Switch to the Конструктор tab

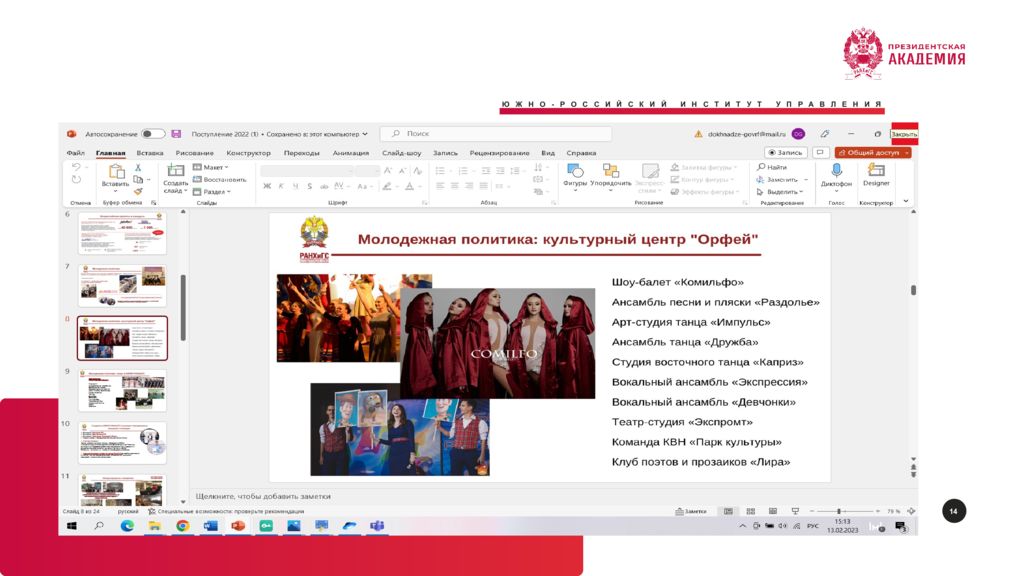248,153
